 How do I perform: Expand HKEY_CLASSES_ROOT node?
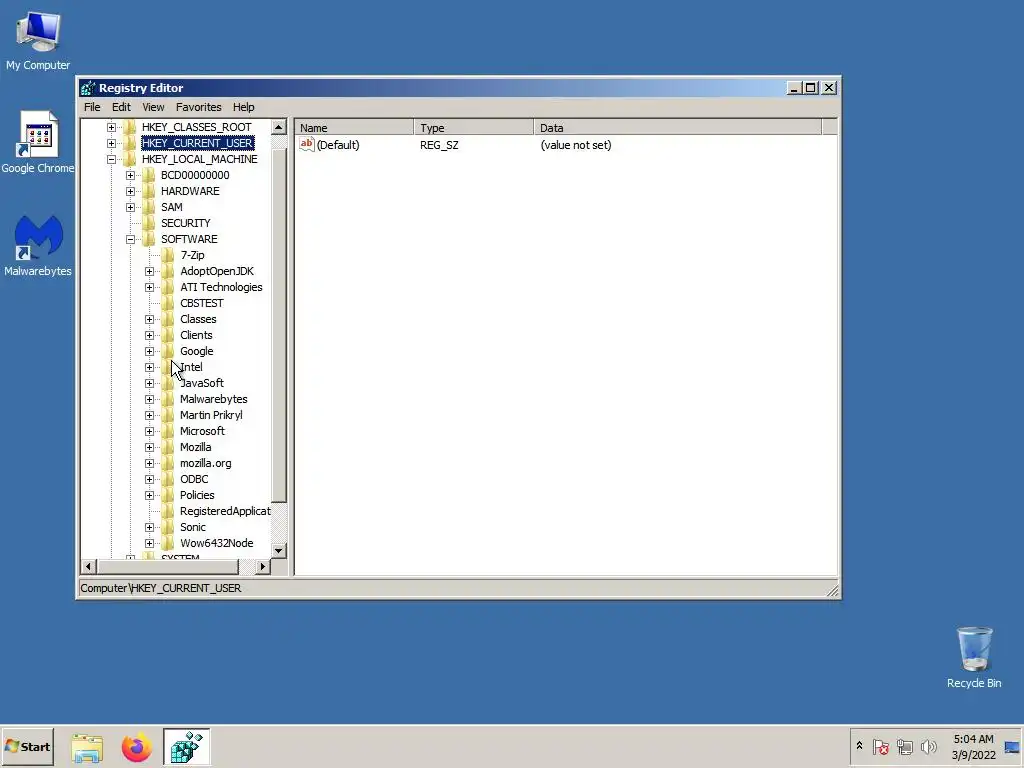coord(111,127)
